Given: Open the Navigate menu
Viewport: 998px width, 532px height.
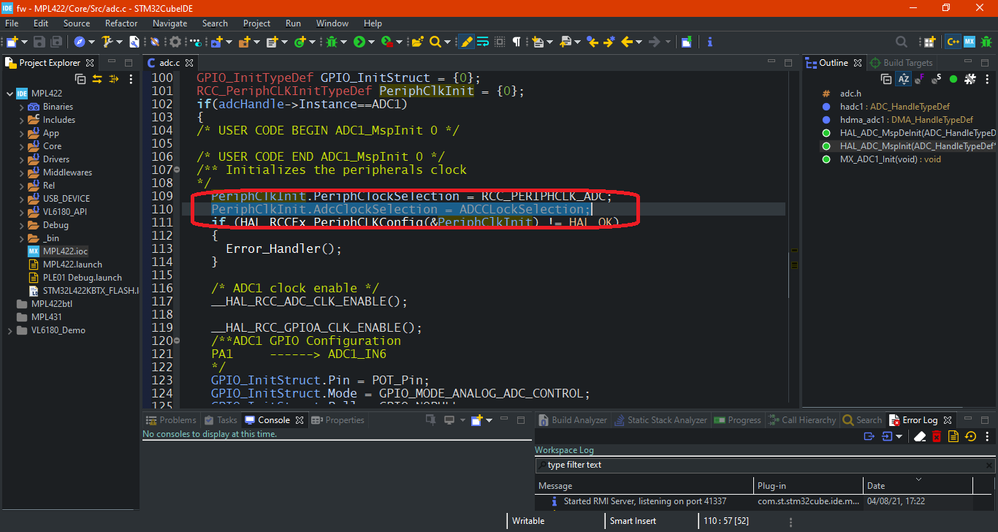Looking at the screenshot, I should [x=170, y=24].
